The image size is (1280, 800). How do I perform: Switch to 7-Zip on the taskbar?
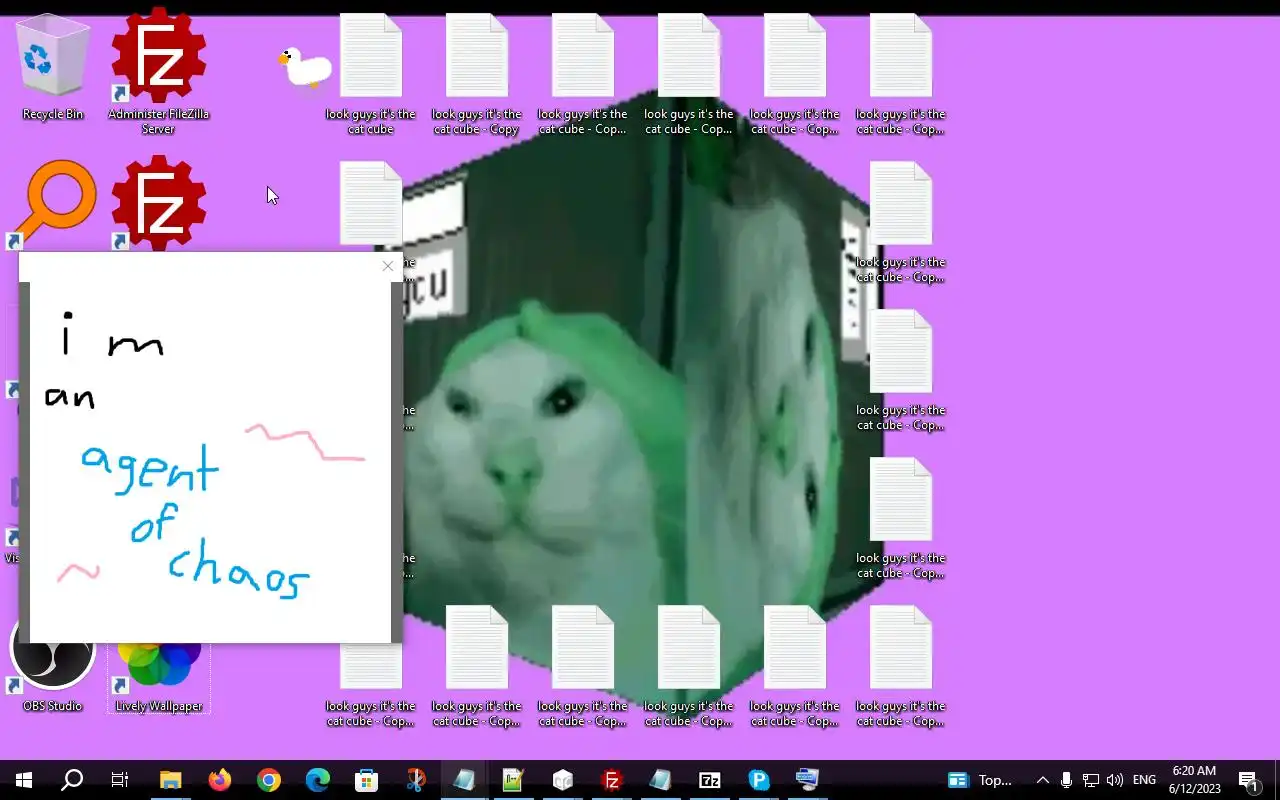(709, 780)
